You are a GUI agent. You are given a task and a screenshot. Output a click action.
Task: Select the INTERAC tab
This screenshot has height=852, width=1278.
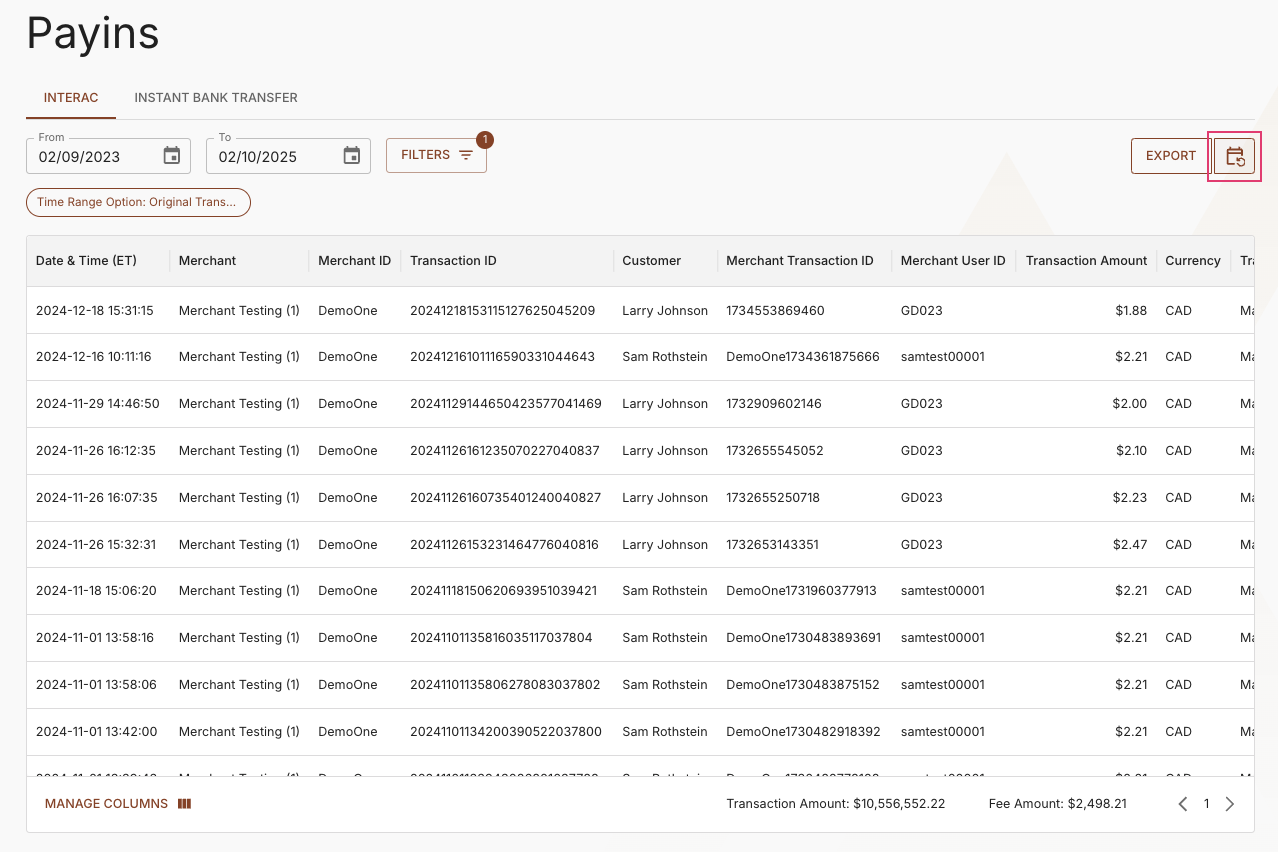(x=71, y=97)
